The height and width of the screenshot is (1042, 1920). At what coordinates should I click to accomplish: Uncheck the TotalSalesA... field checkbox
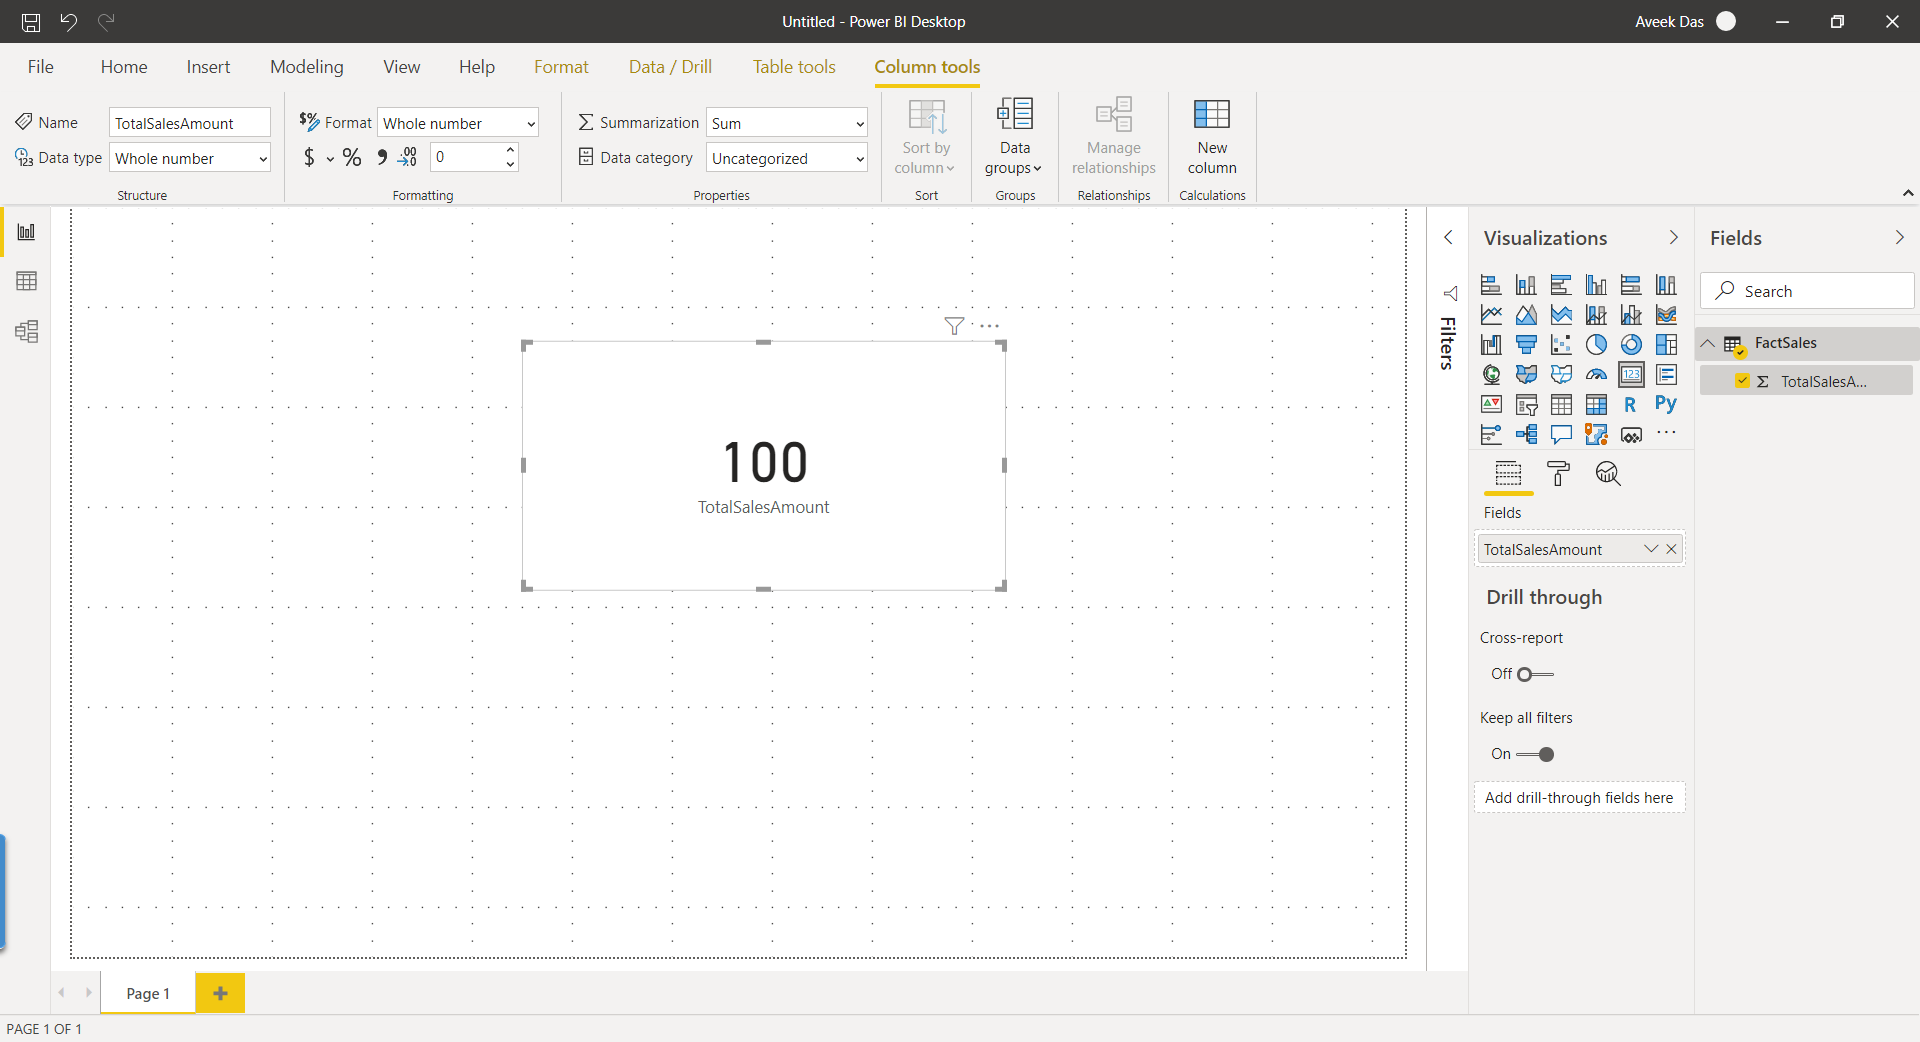point(1742,381)
